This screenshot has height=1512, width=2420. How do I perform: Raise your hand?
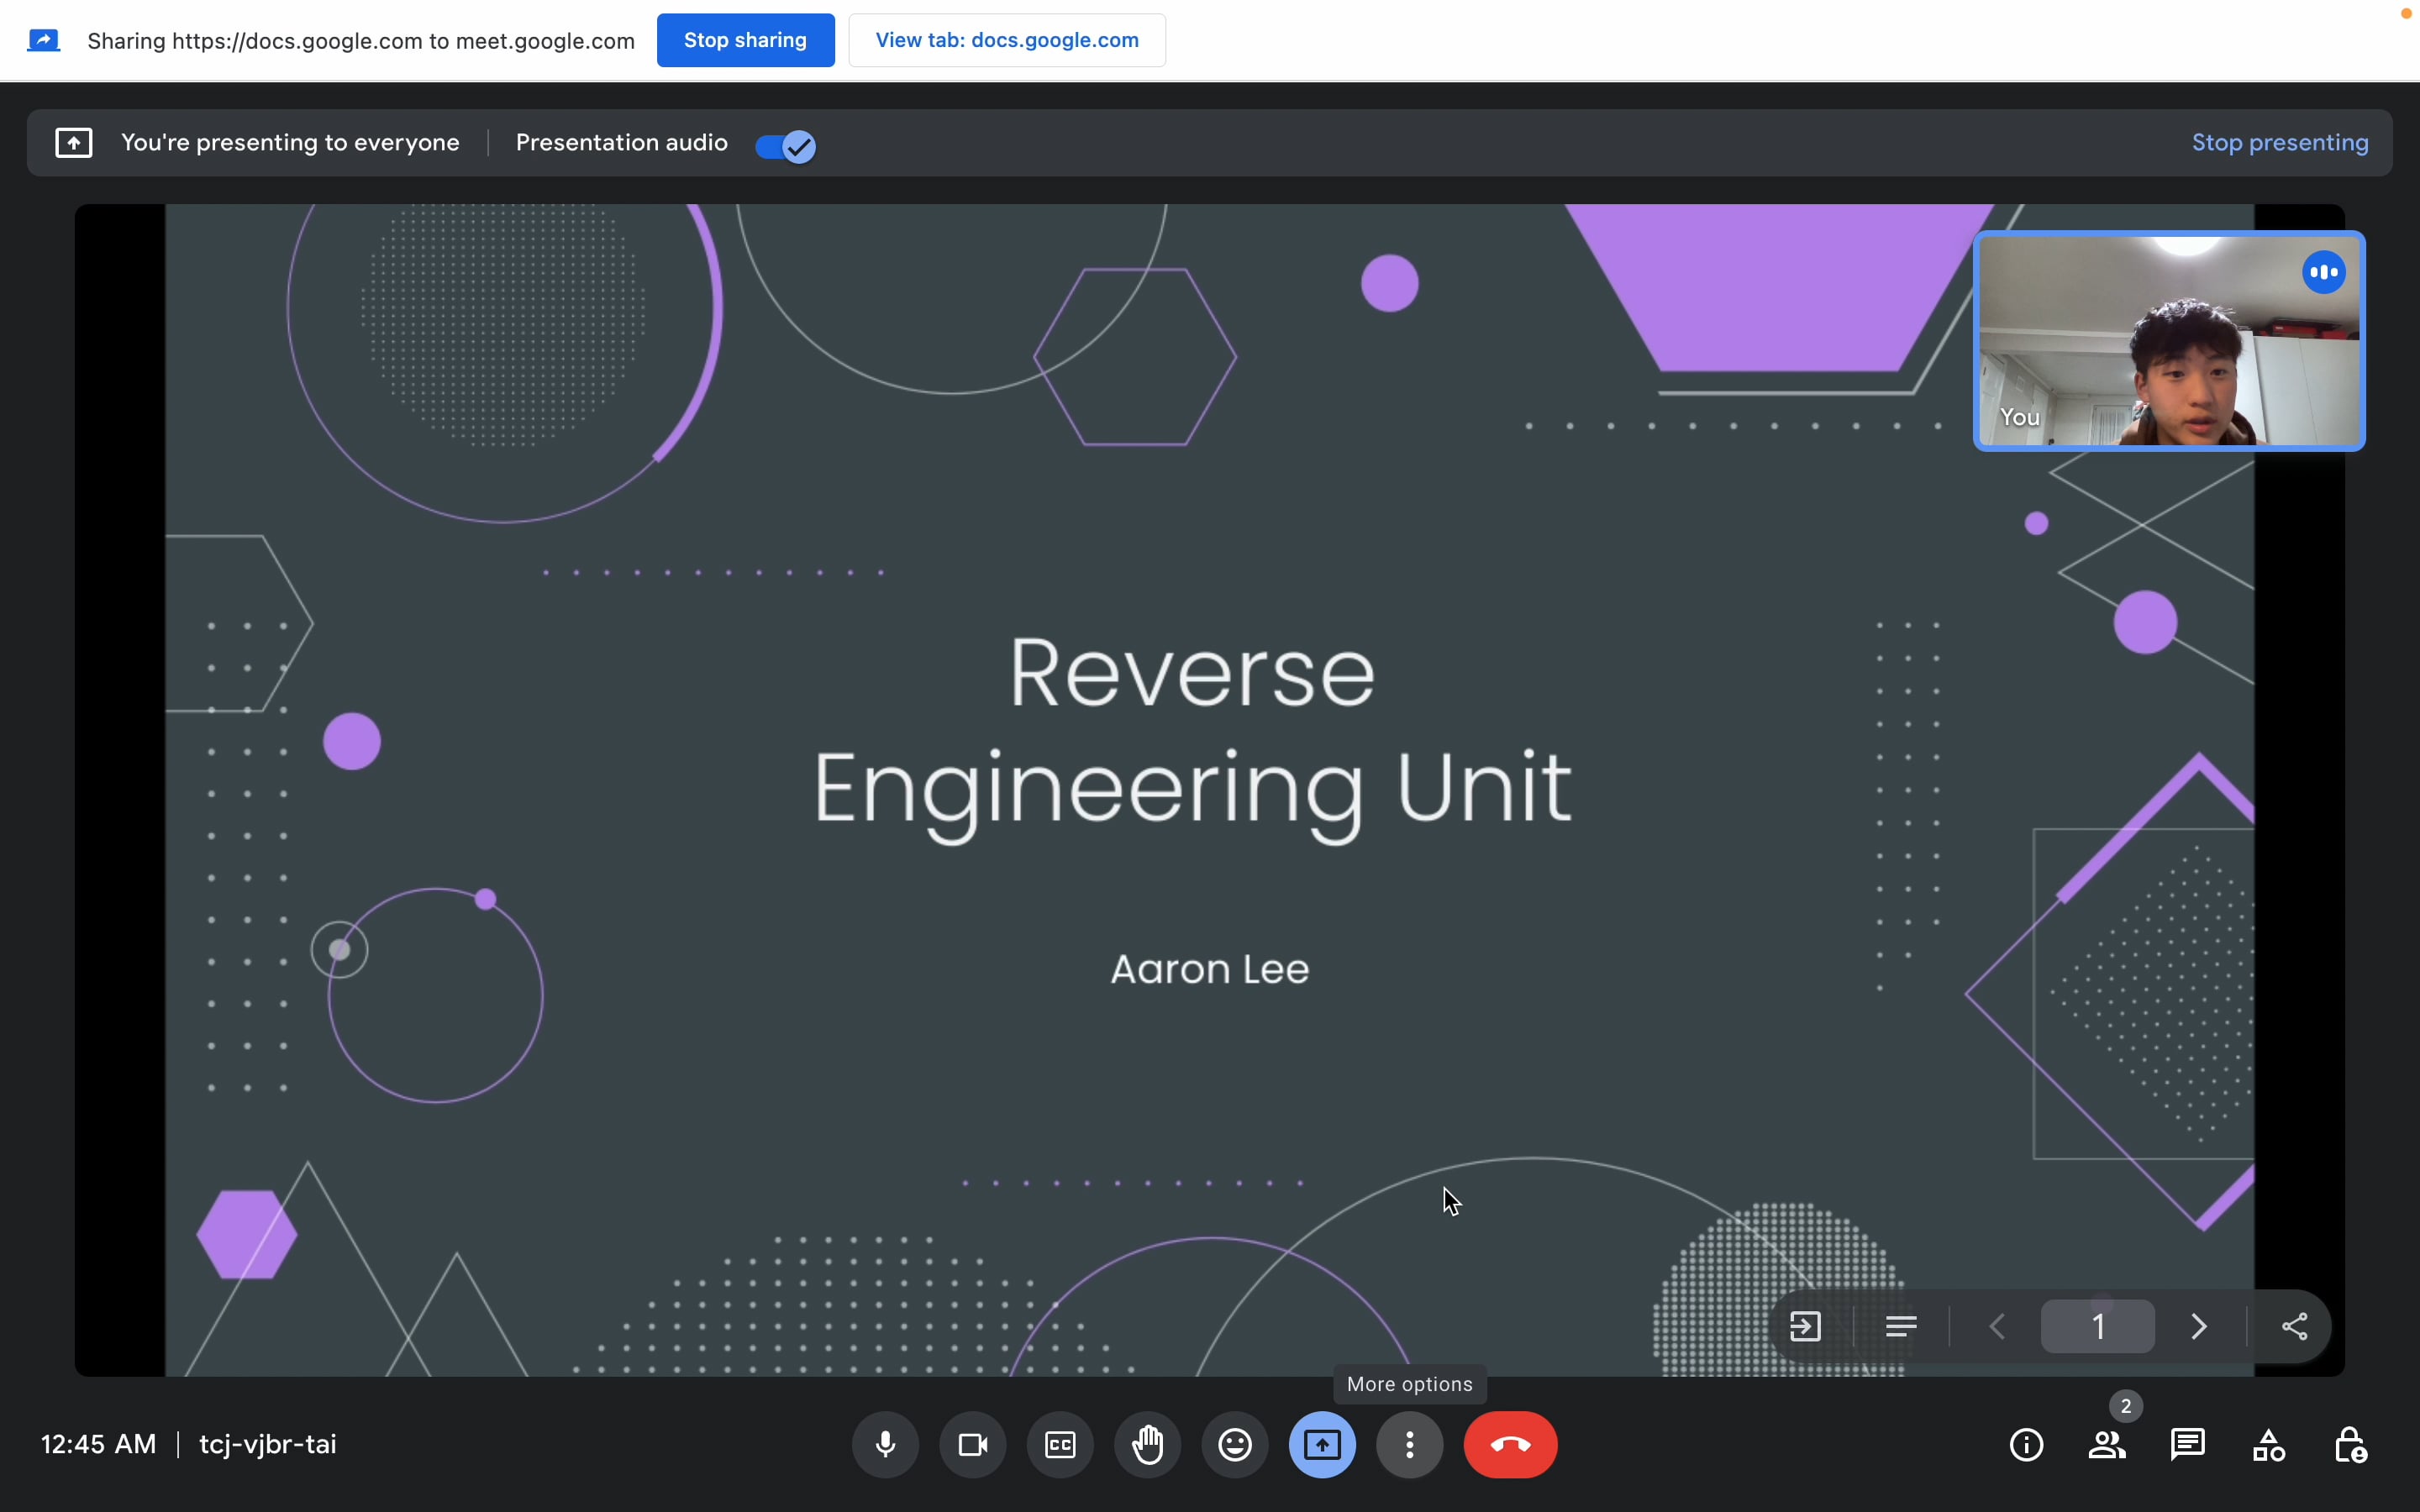(1148, 1444)
